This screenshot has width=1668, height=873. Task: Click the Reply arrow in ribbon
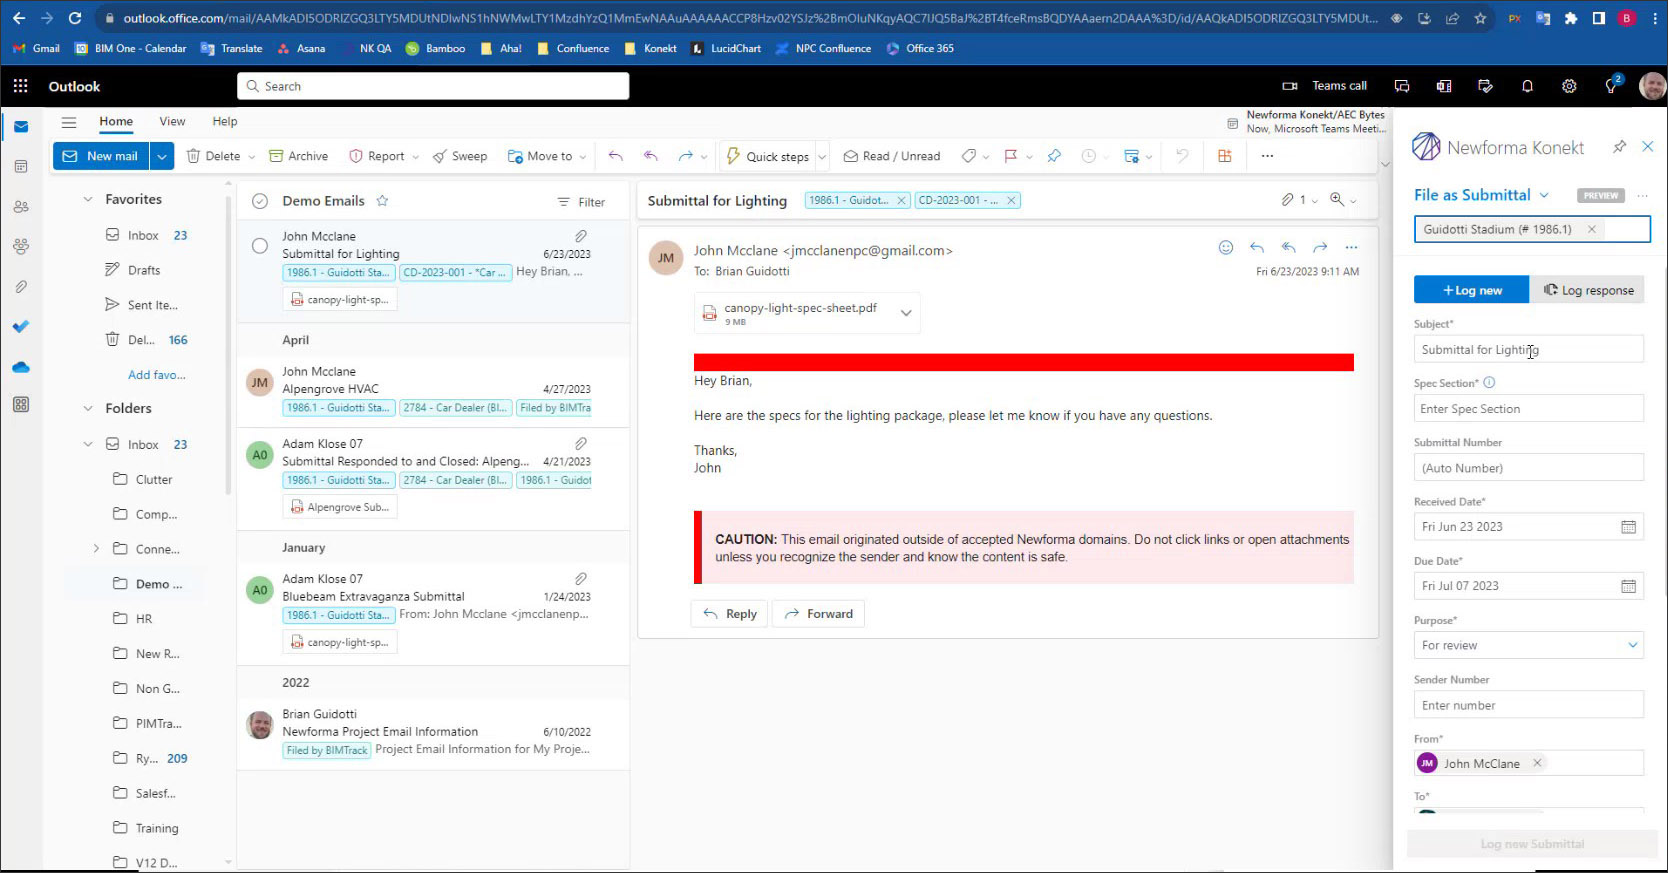pos(615,156)
